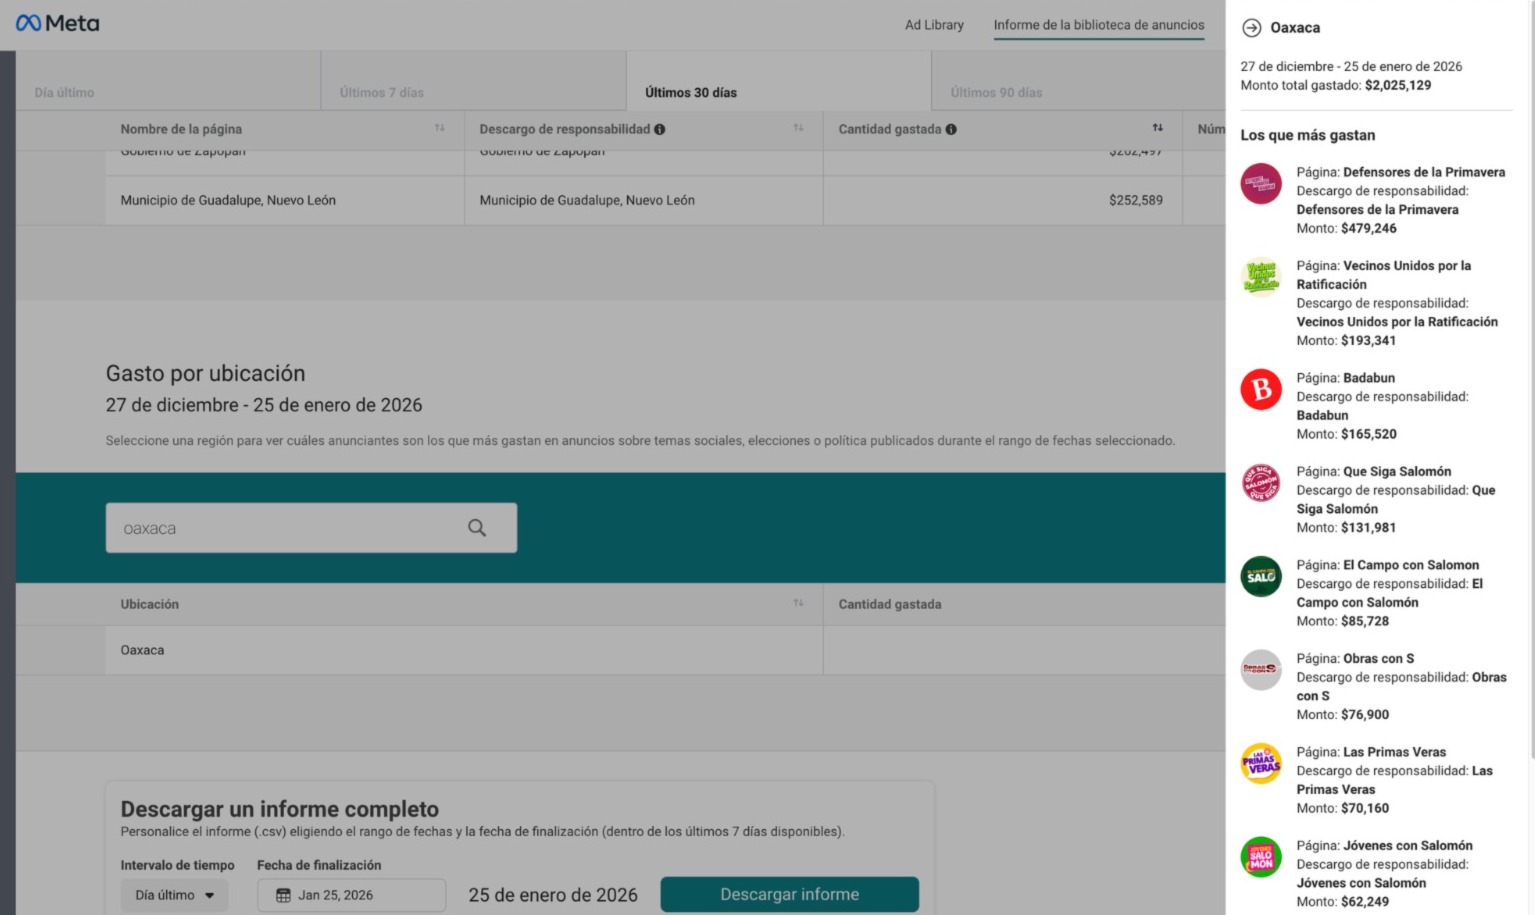
Task: Switch to the Día último tab
Action: tap(168, 81)
